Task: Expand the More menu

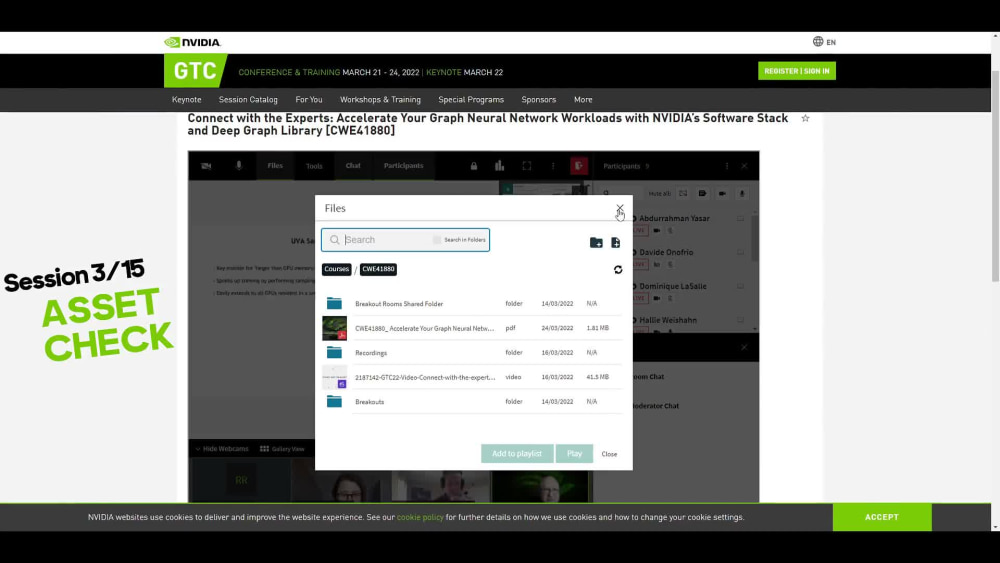Action: click(x=583, y=99)
